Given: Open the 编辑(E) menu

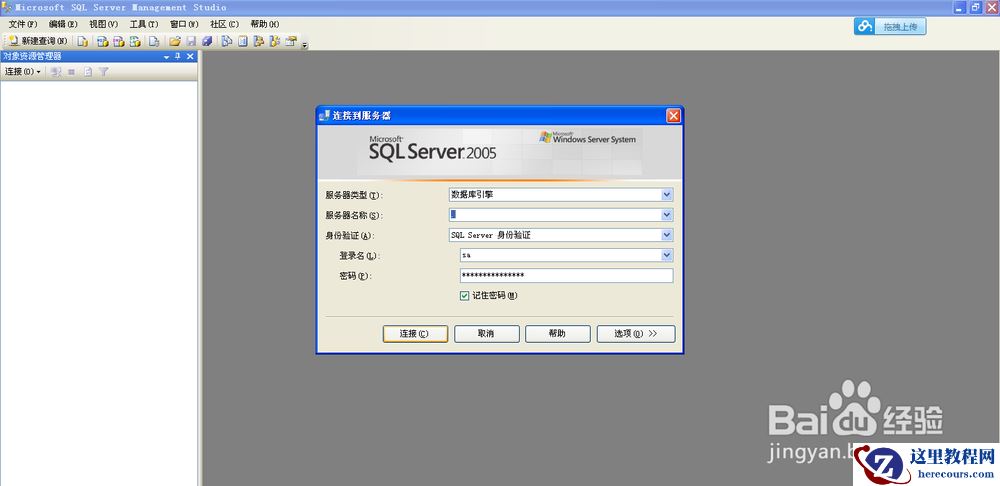Looking at the screenshot, I should click(x=63, y=24).
